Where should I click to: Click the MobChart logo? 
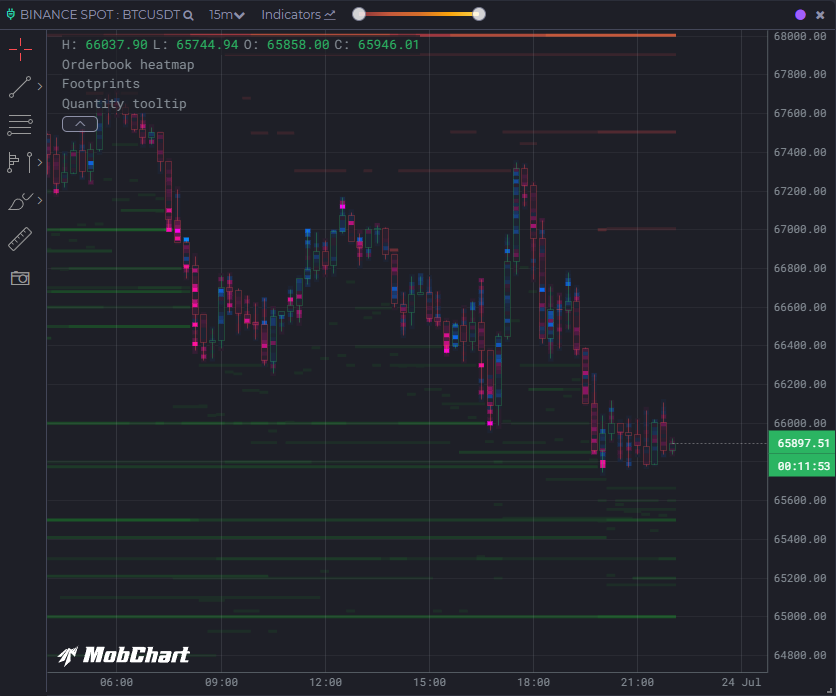[x=124, y=655]
